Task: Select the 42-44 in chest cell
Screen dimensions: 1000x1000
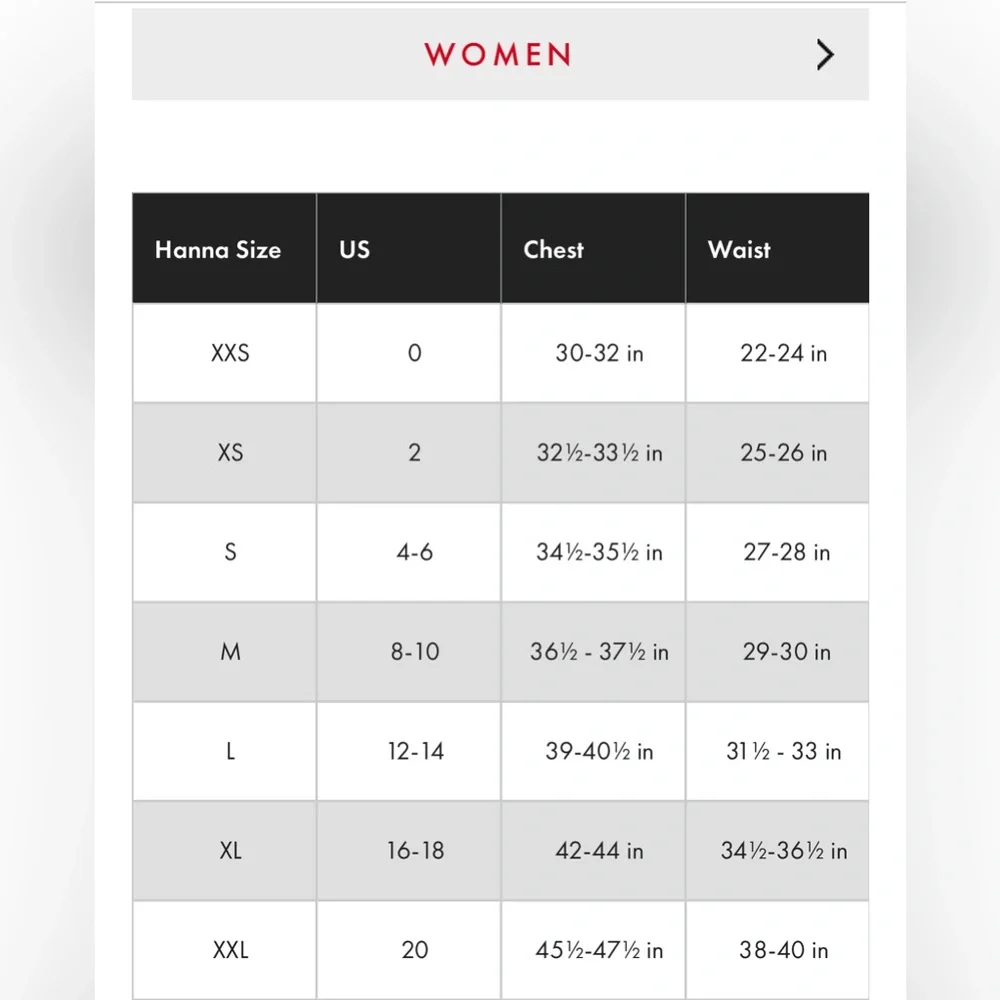Action: pos(599,851)
